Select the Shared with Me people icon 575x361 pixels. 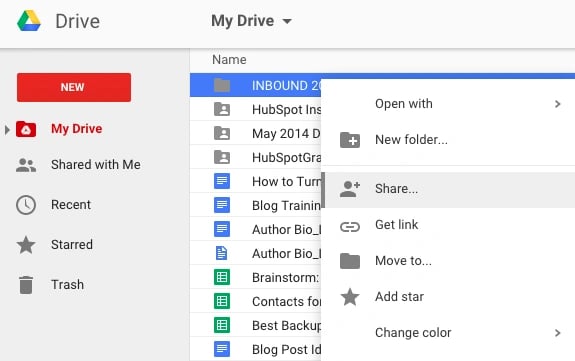tap(26, 165)
